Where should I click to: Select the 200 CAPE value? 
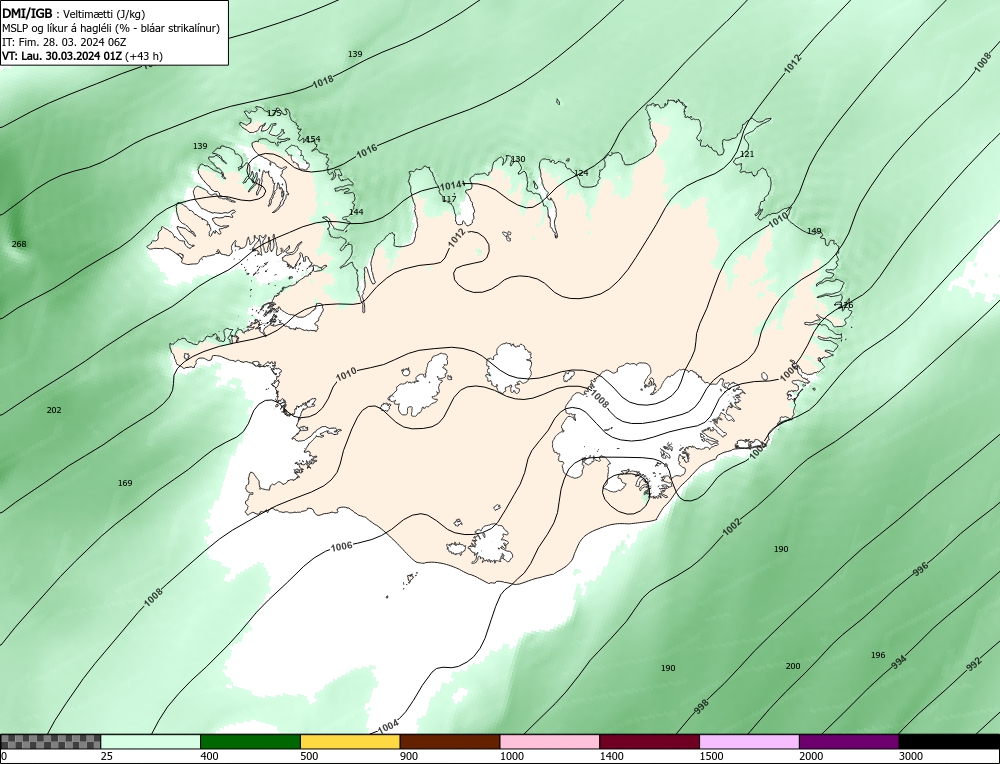pos(793,666)
